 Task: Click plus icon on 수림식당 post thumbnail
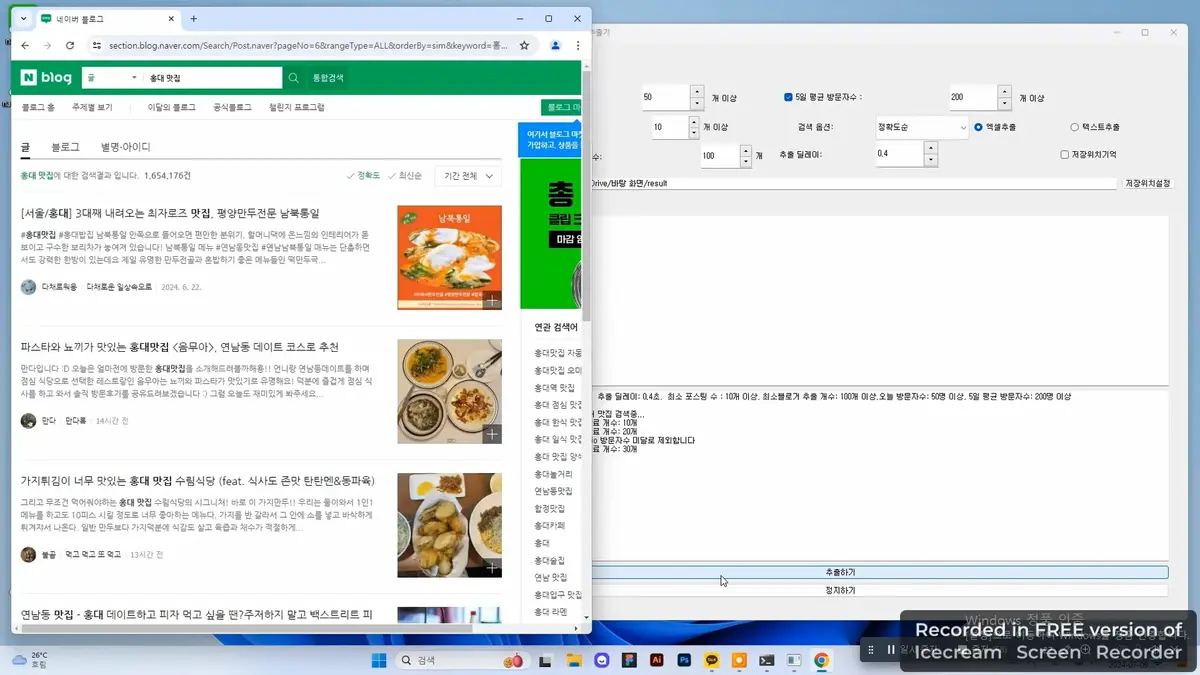pyautogui.click(x=491, y=567)
